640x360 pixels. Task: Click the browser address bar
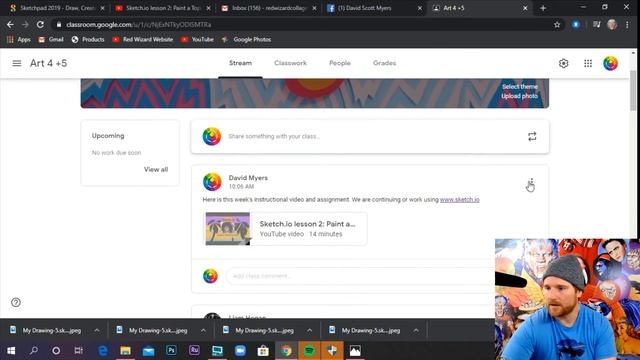(x=302, y=24)
